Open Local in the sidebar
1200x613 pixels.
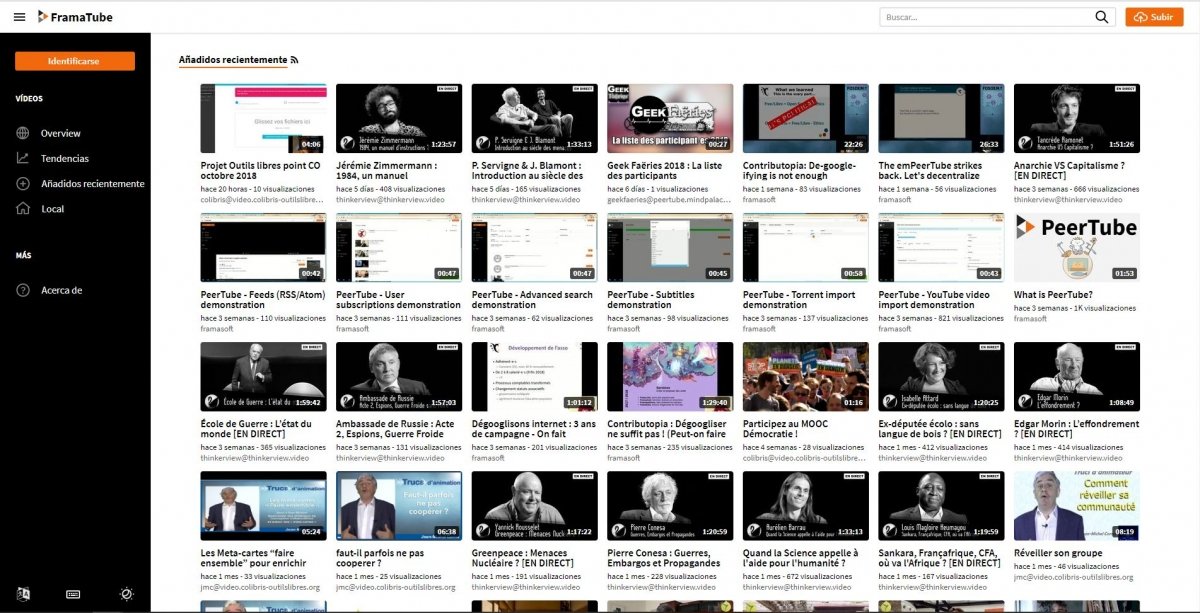pos(53,208)
